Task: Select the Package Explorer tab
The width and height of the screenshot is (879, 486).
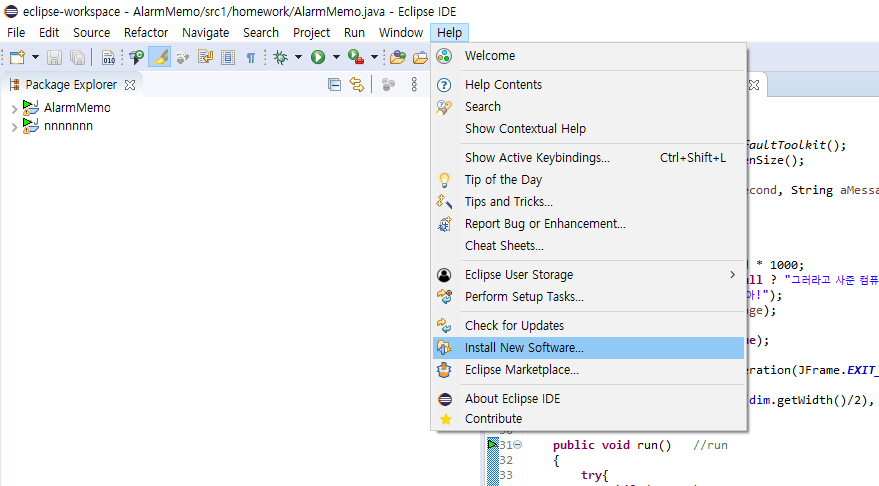Action: (71, 85)
